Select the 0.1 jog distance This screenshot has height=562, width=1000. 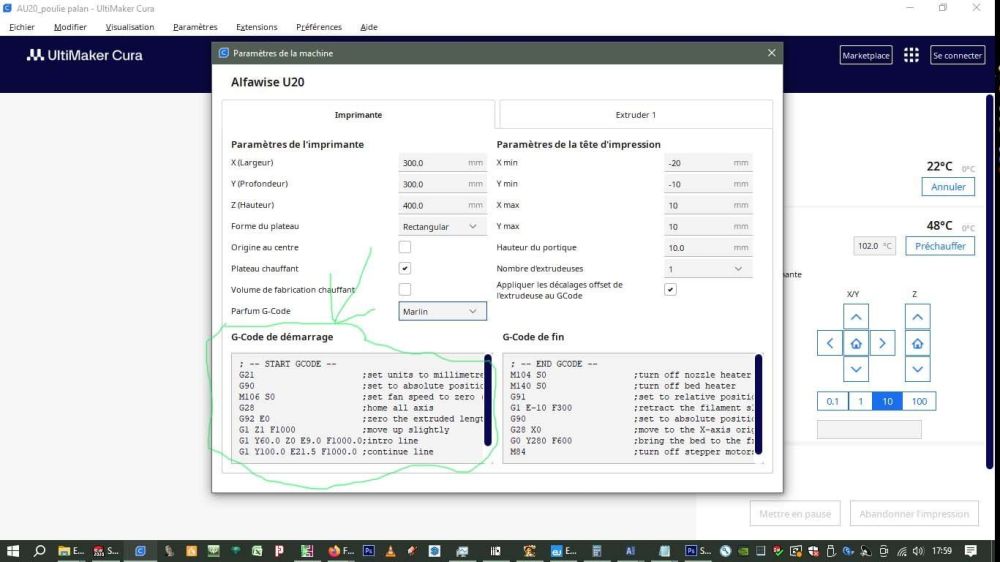click(832, 401)
